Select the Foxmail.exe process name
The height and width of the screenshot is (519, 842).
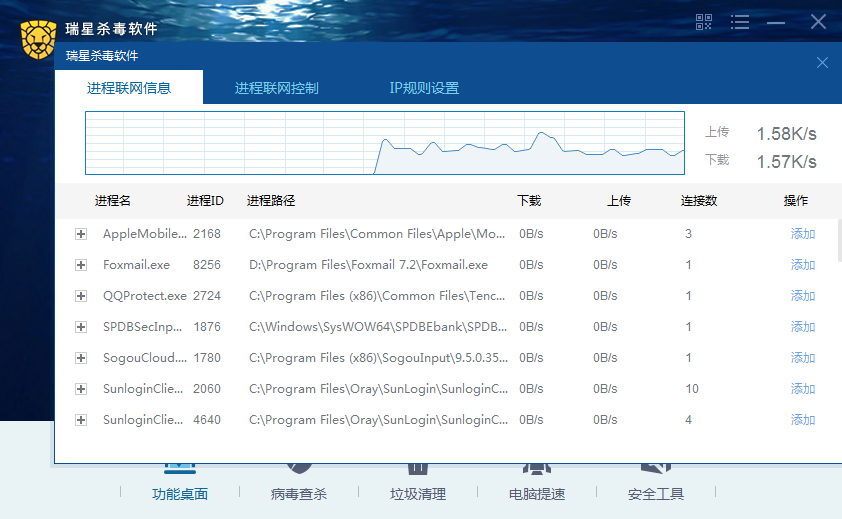(136, 265)
